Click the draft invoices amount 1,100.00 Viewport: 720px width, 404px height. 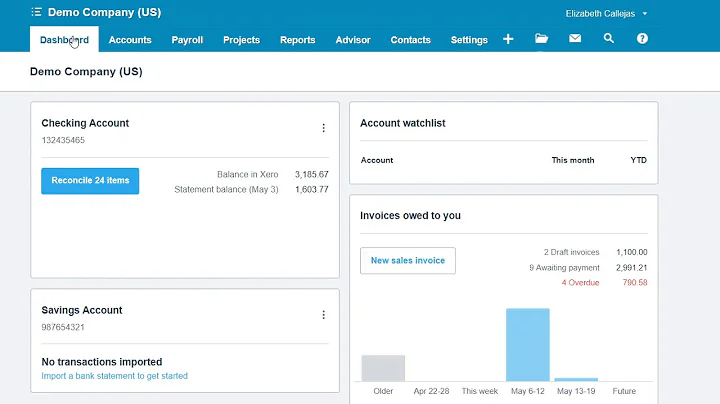pos(631,252)
